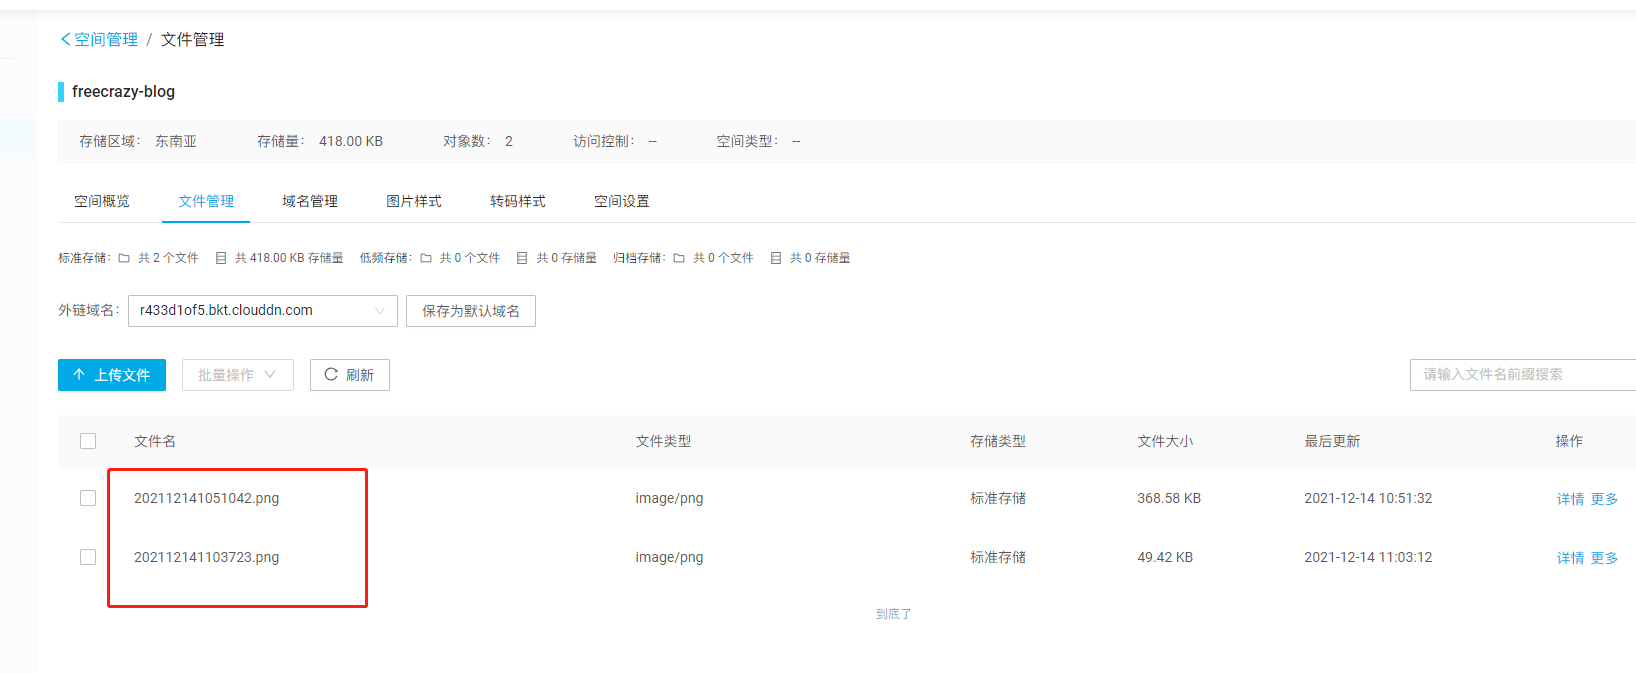Focus the file name prefix search field
Image resolution: width=1636 pixels, height=673 pixels.
1520,374
